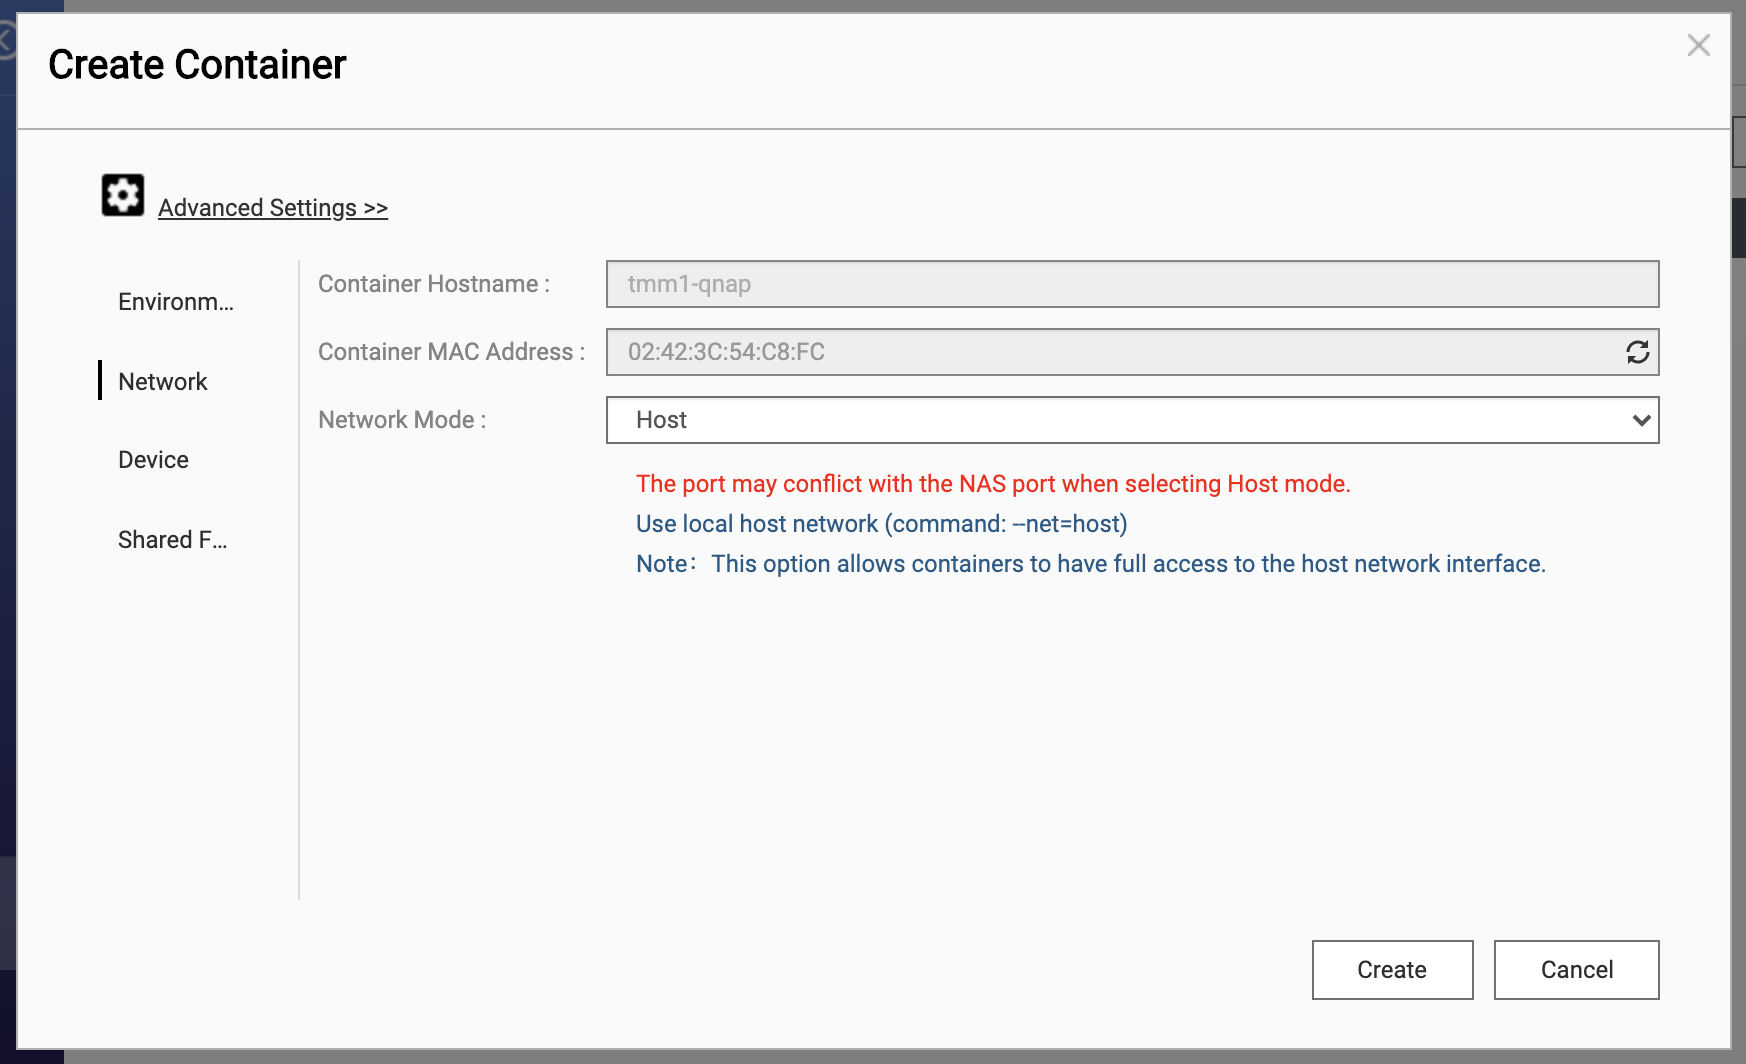Click the Container Hostname field
The width and height of the screenshot is (1746, 1064).
point(1130,284)
